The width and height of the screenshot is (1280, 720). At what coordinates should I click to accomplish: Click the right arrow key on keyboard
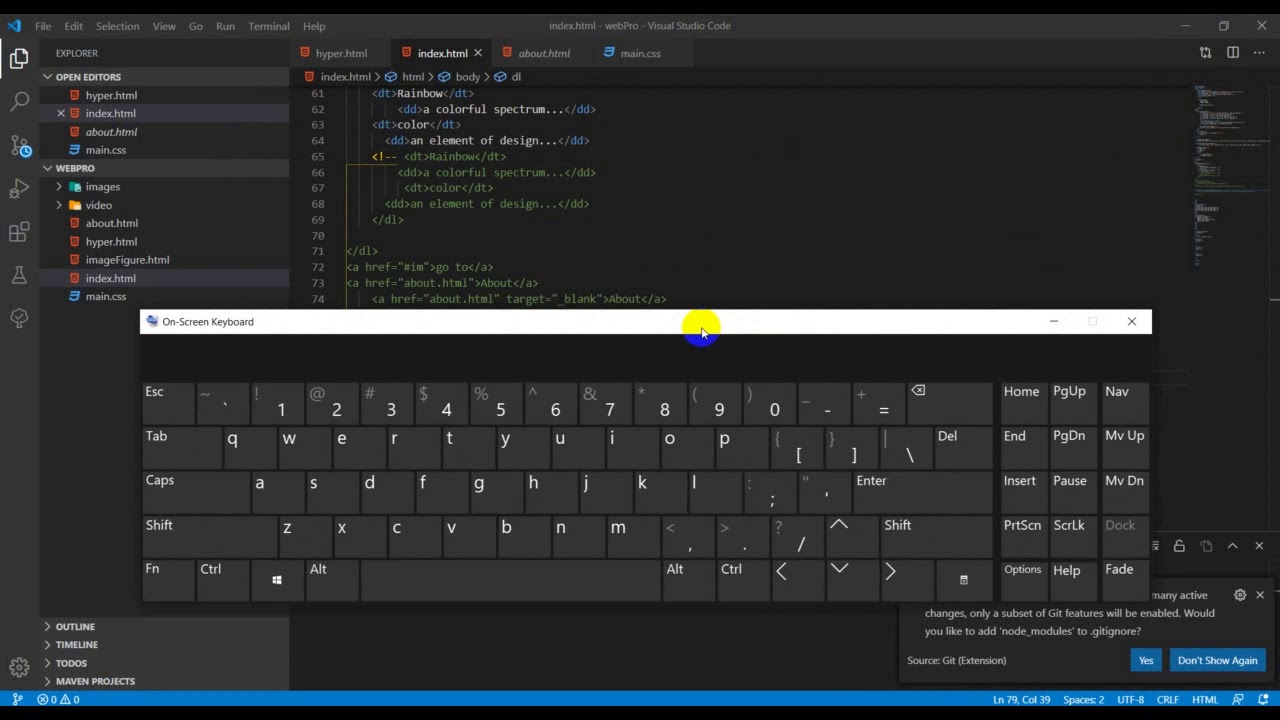[907, 580]
